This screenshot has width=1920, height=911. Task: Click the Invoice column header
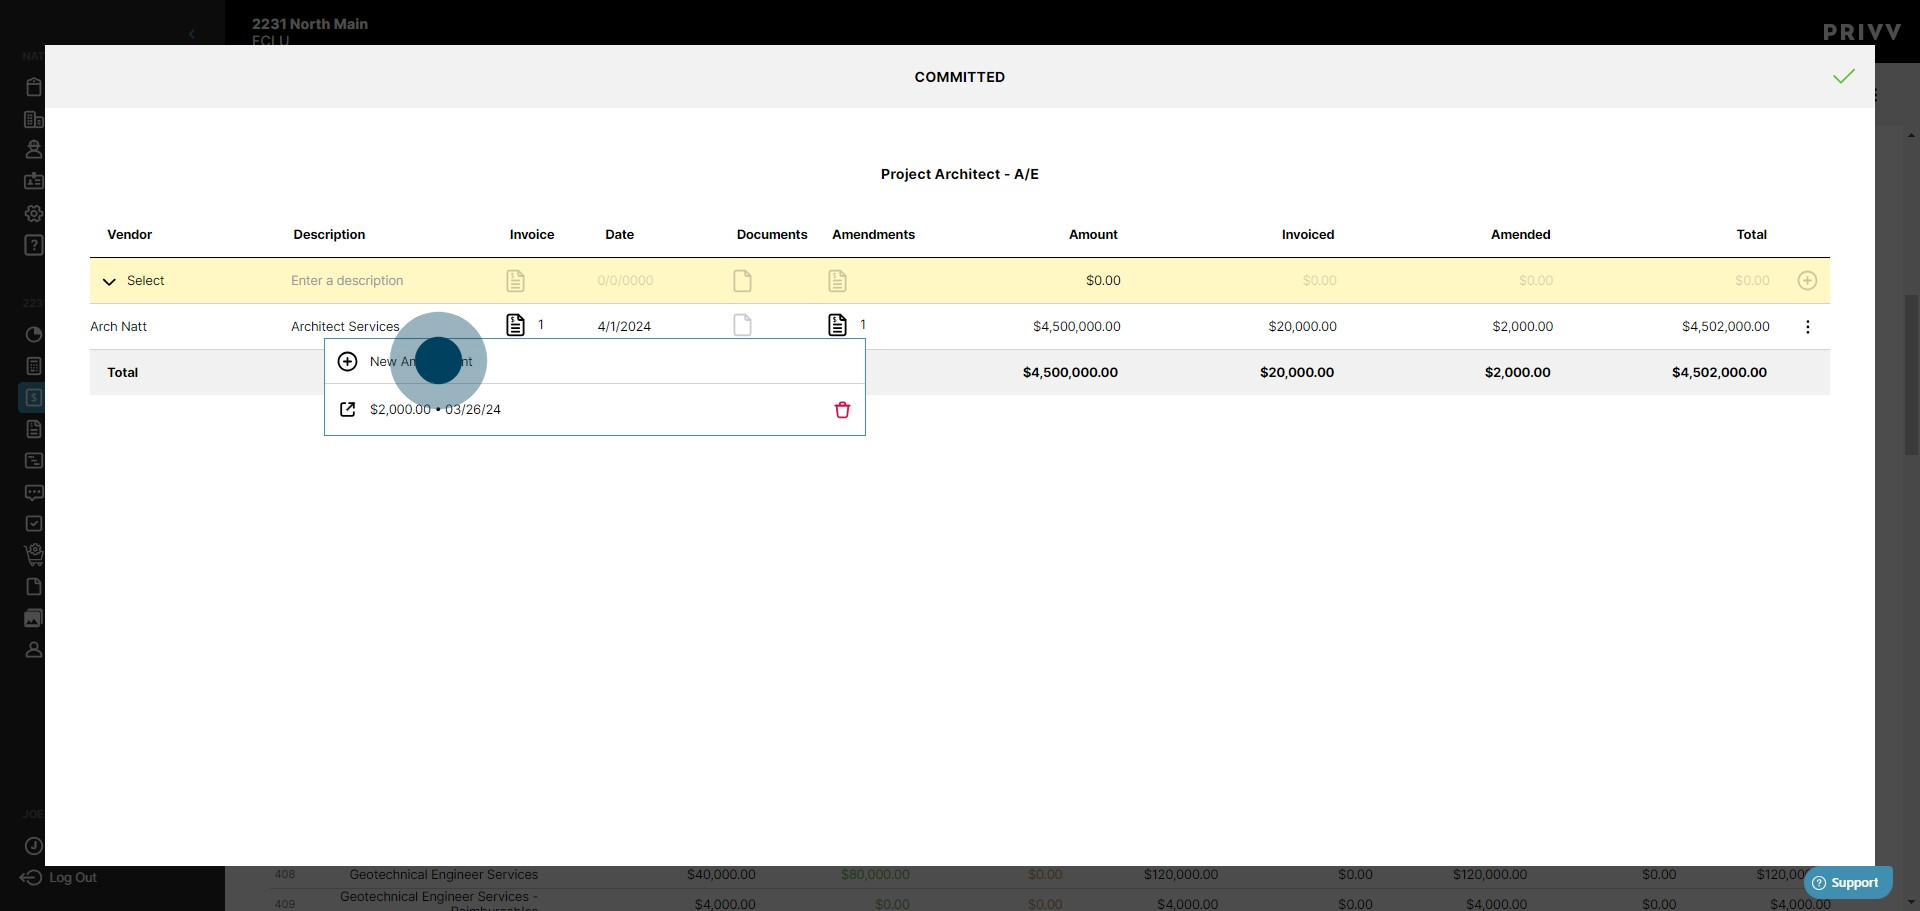coord(532,234)
